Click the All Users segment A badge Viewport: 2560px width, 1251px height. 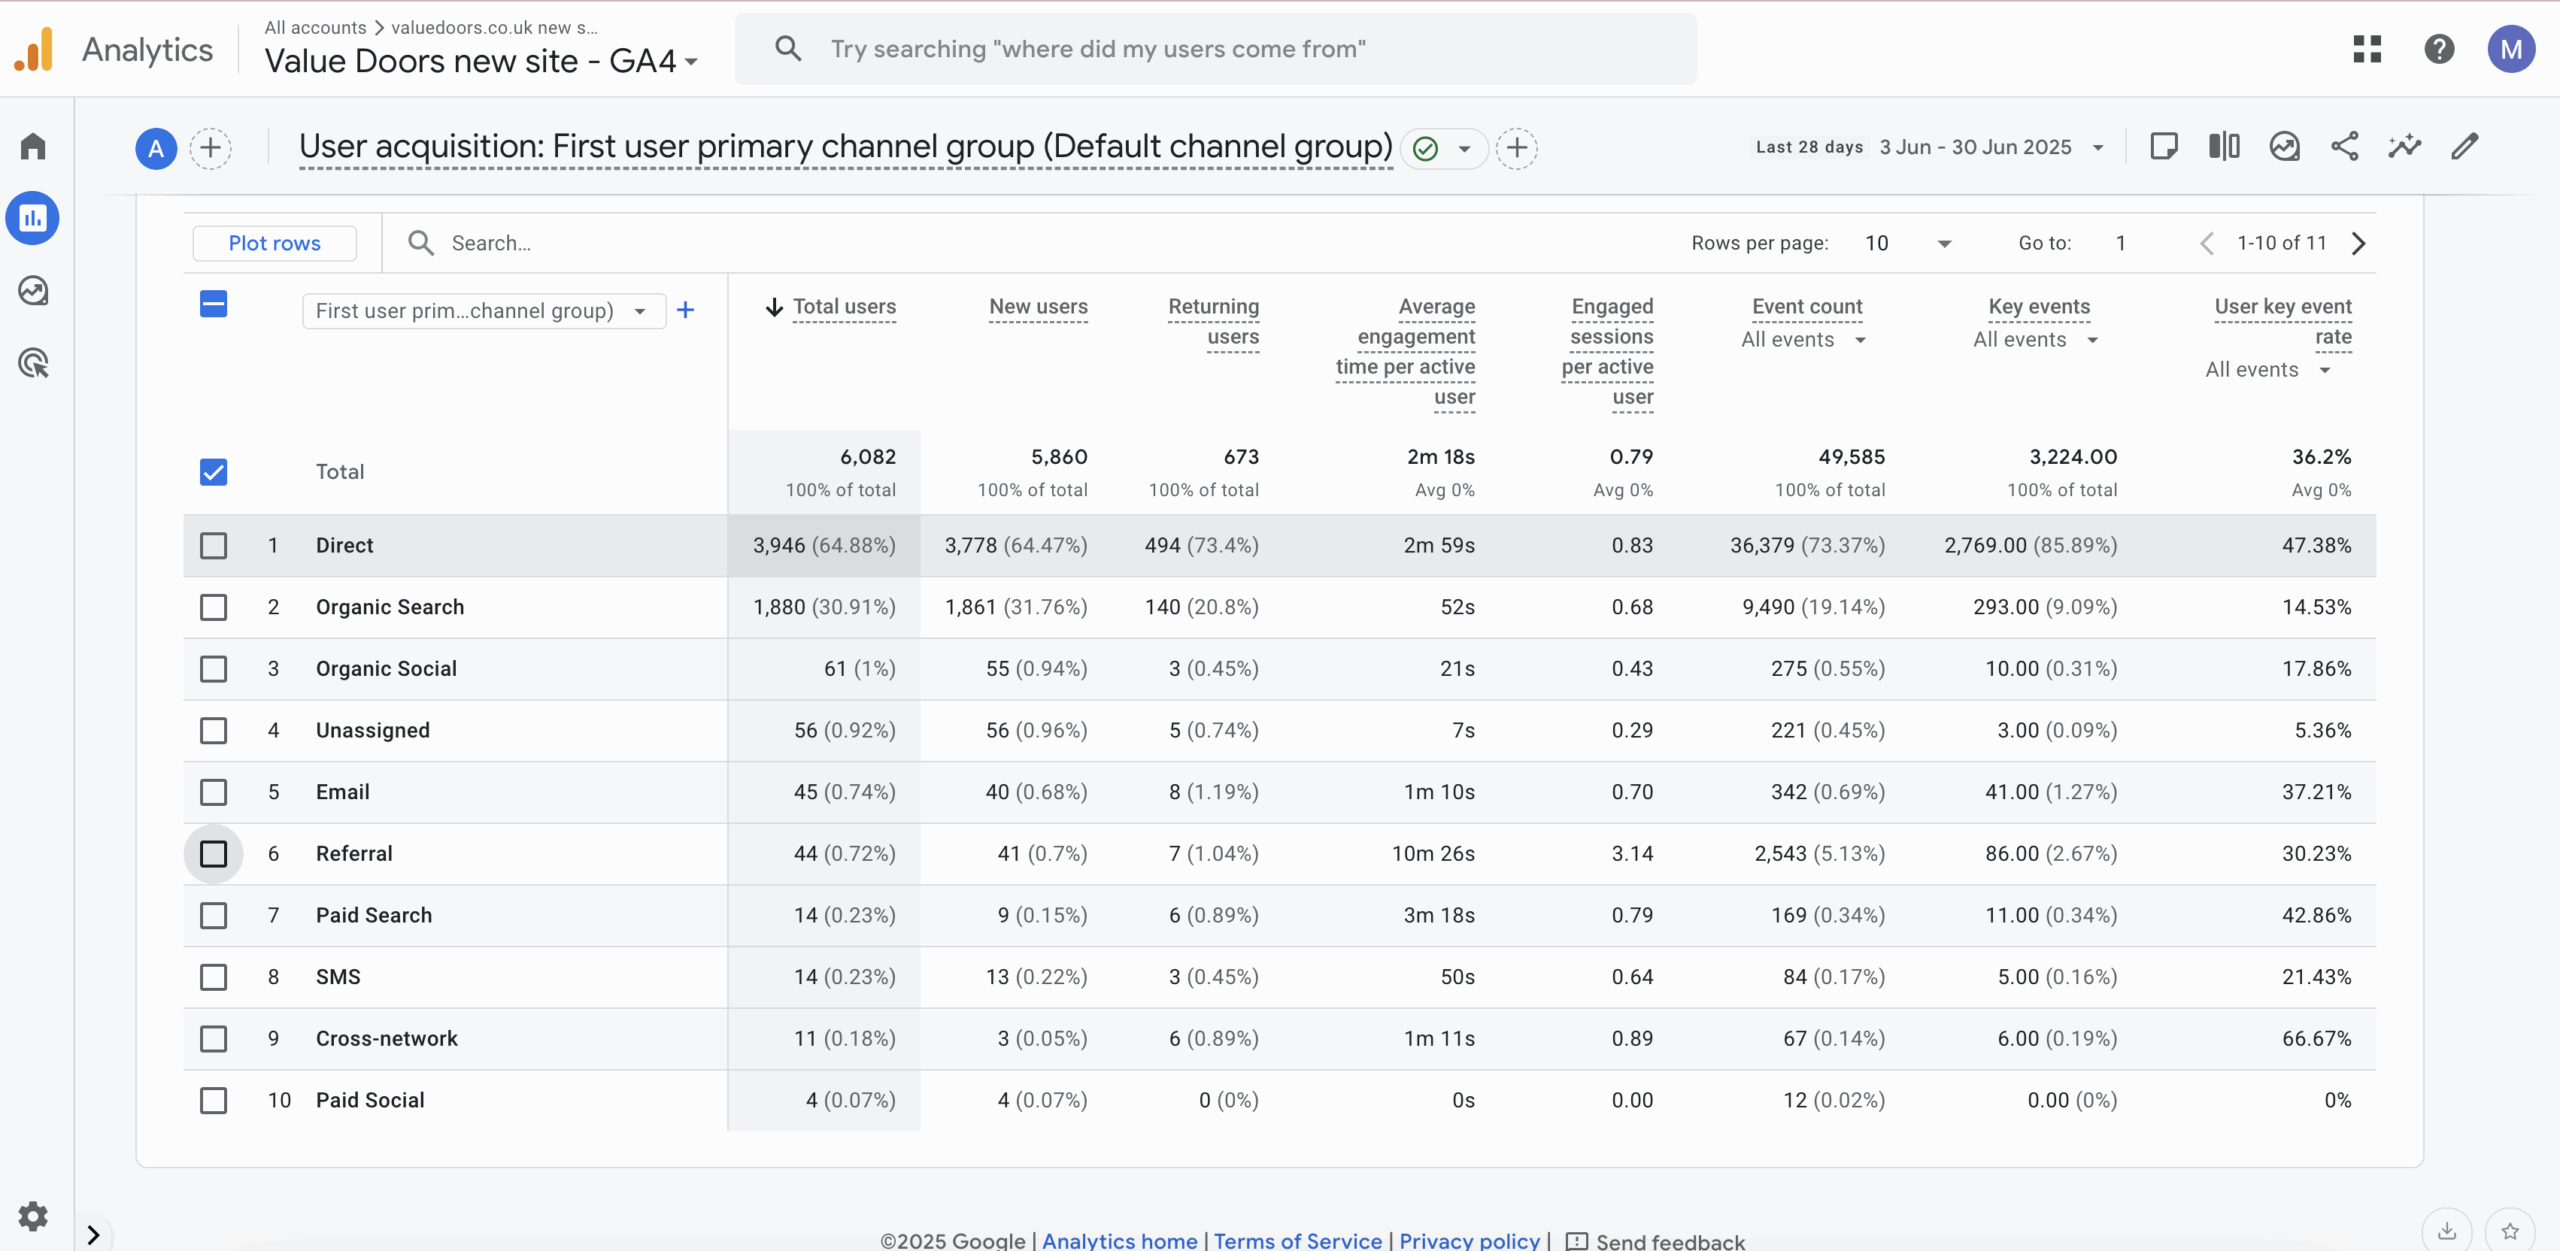[x=156, y=149]
